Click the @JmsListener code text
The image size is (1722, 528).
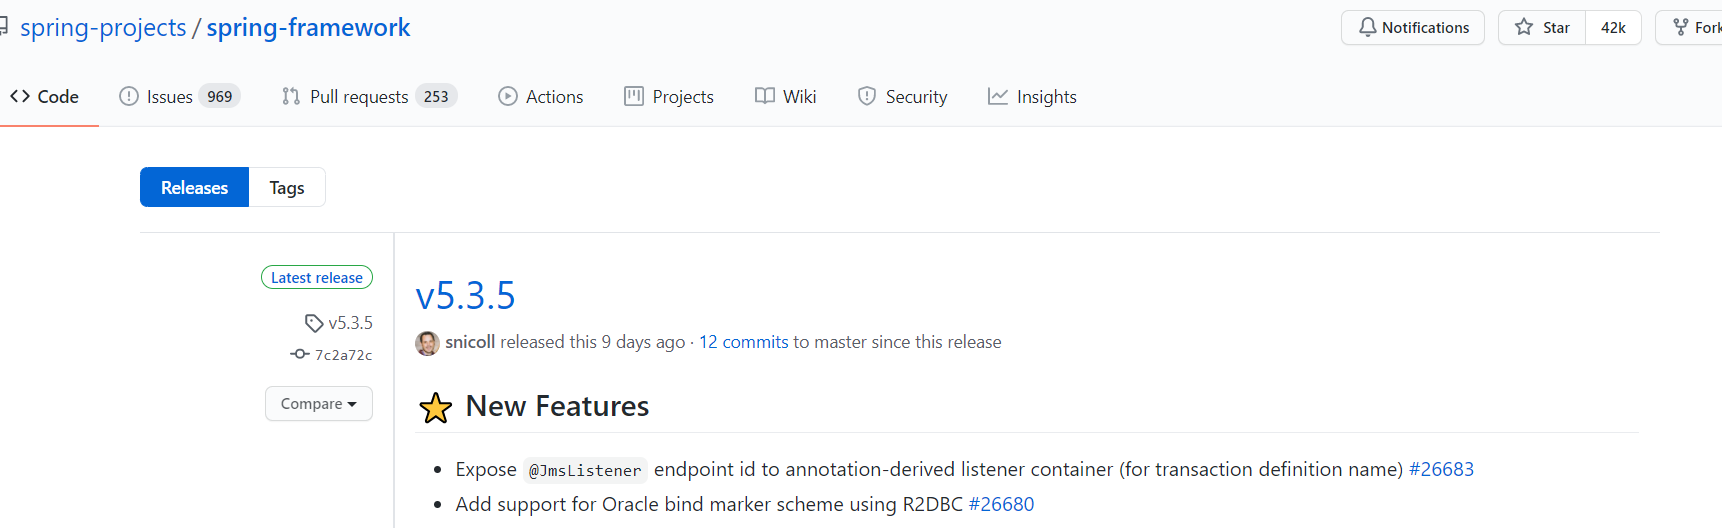pyautogui.click(x=585, y=470)
